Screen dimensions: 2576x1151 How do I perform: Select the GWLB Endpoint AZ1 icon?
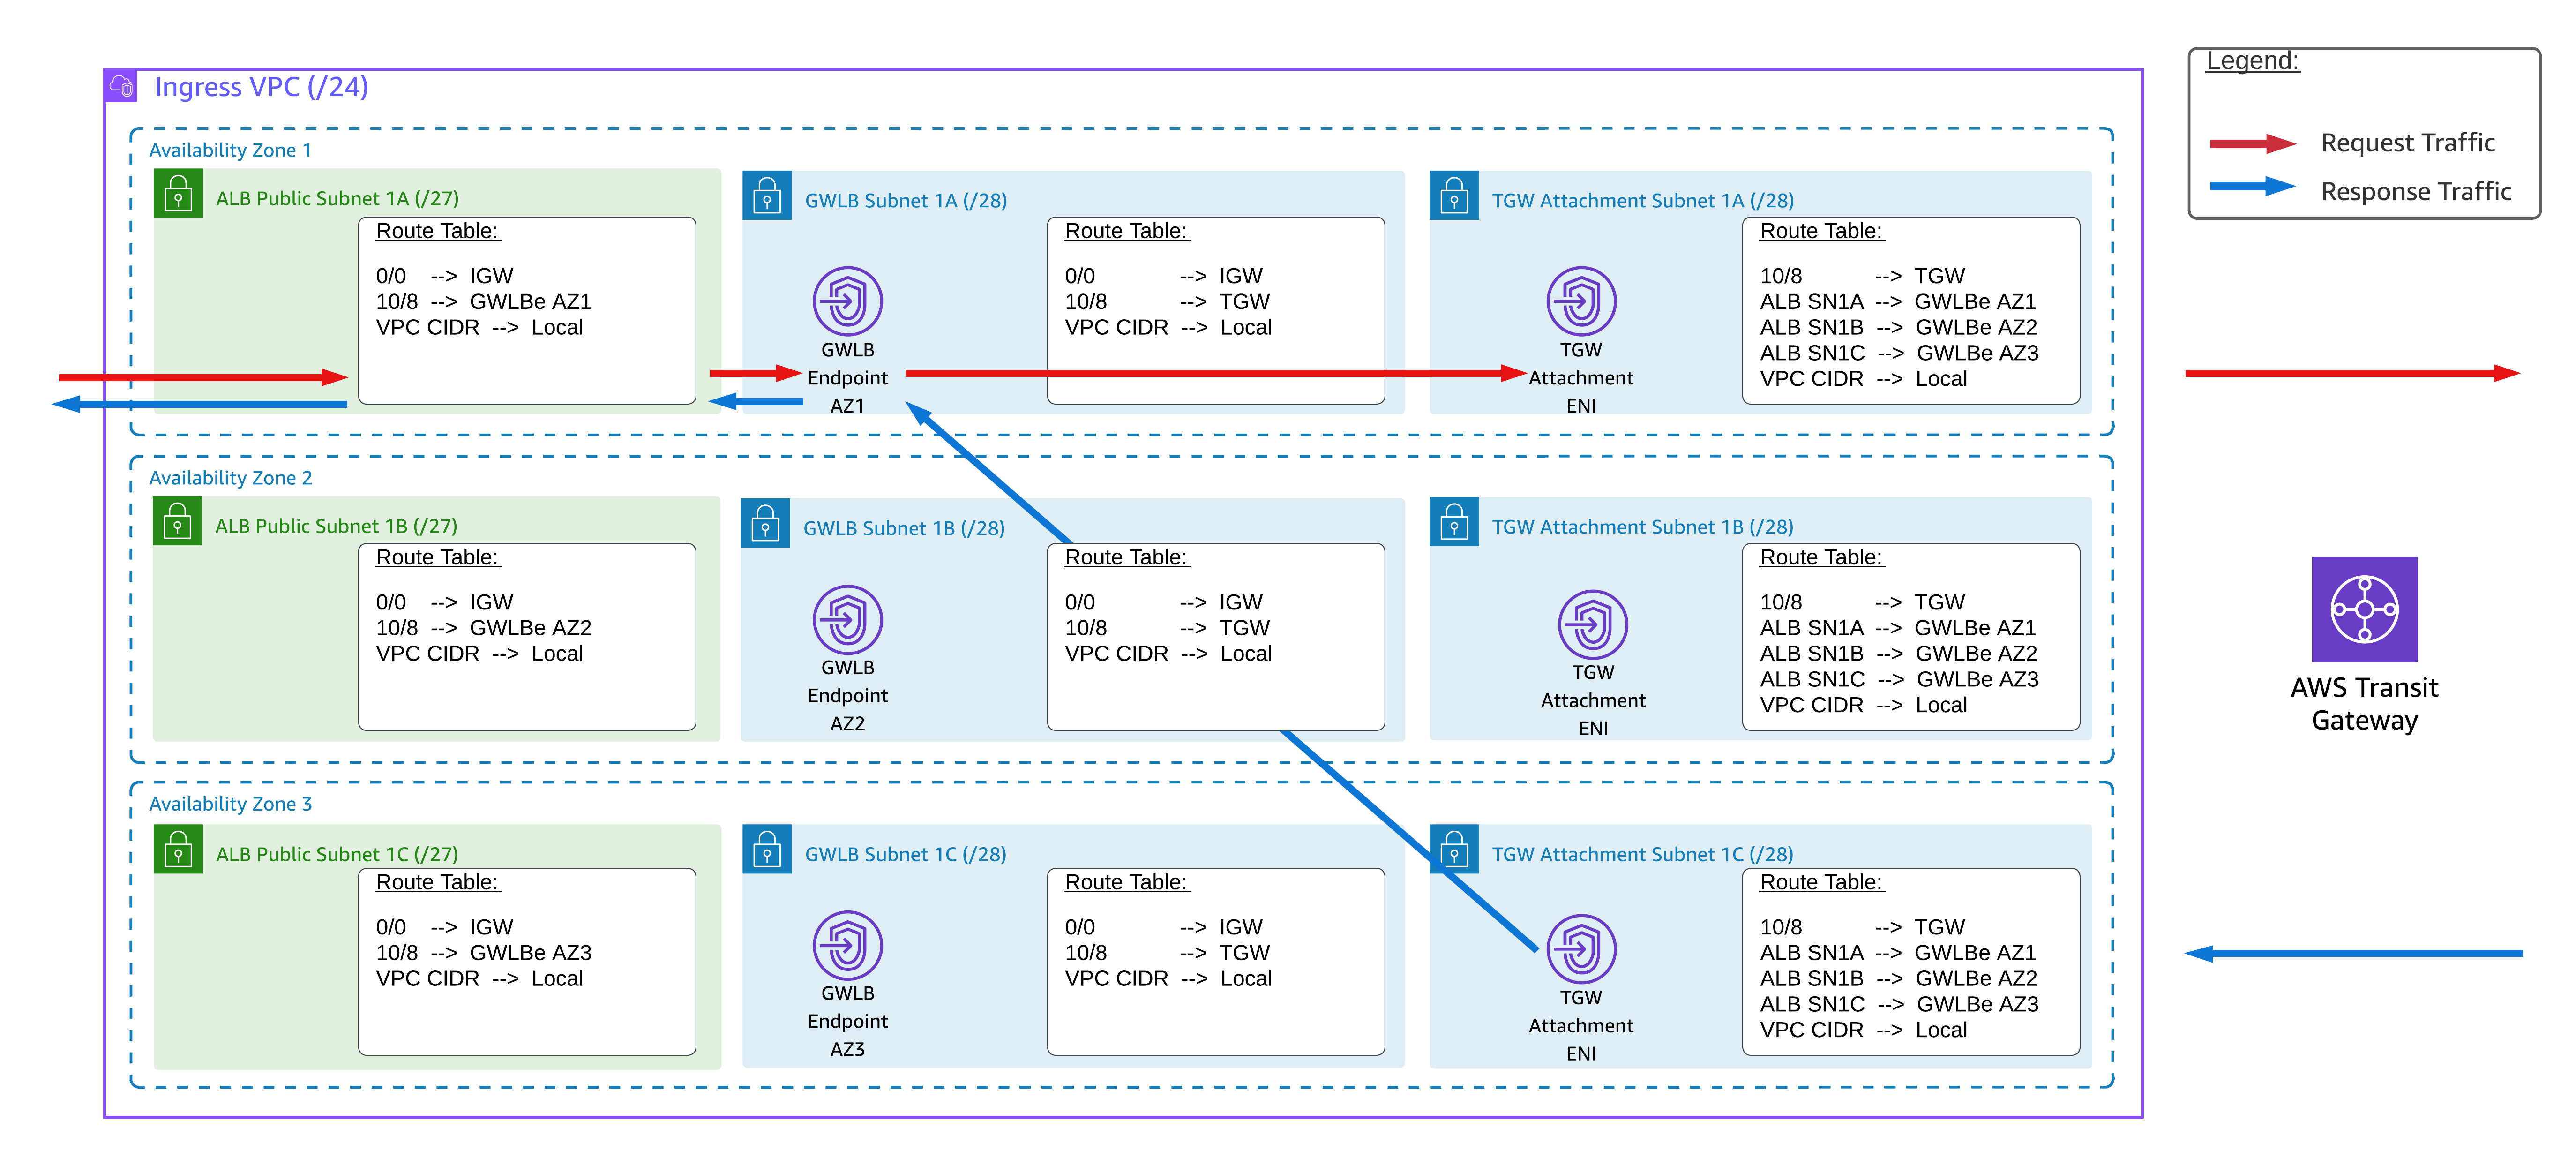847,300
